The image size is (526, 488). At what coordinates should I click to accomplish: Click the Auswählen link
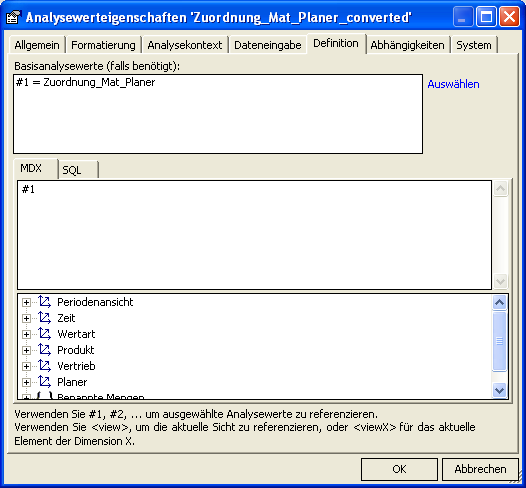tap(453, 84)
